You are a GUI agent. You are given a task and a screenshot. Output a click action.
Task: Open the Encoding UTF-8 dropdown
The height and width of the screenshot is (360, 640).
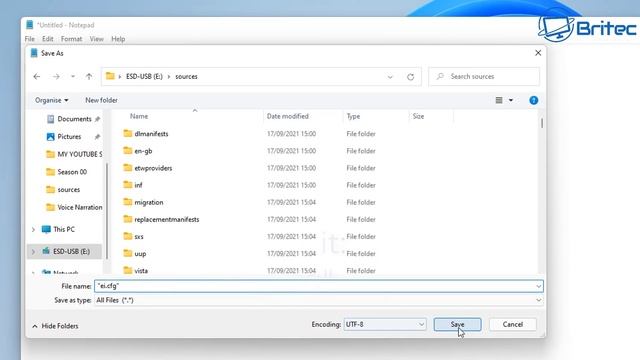point(385,324)
